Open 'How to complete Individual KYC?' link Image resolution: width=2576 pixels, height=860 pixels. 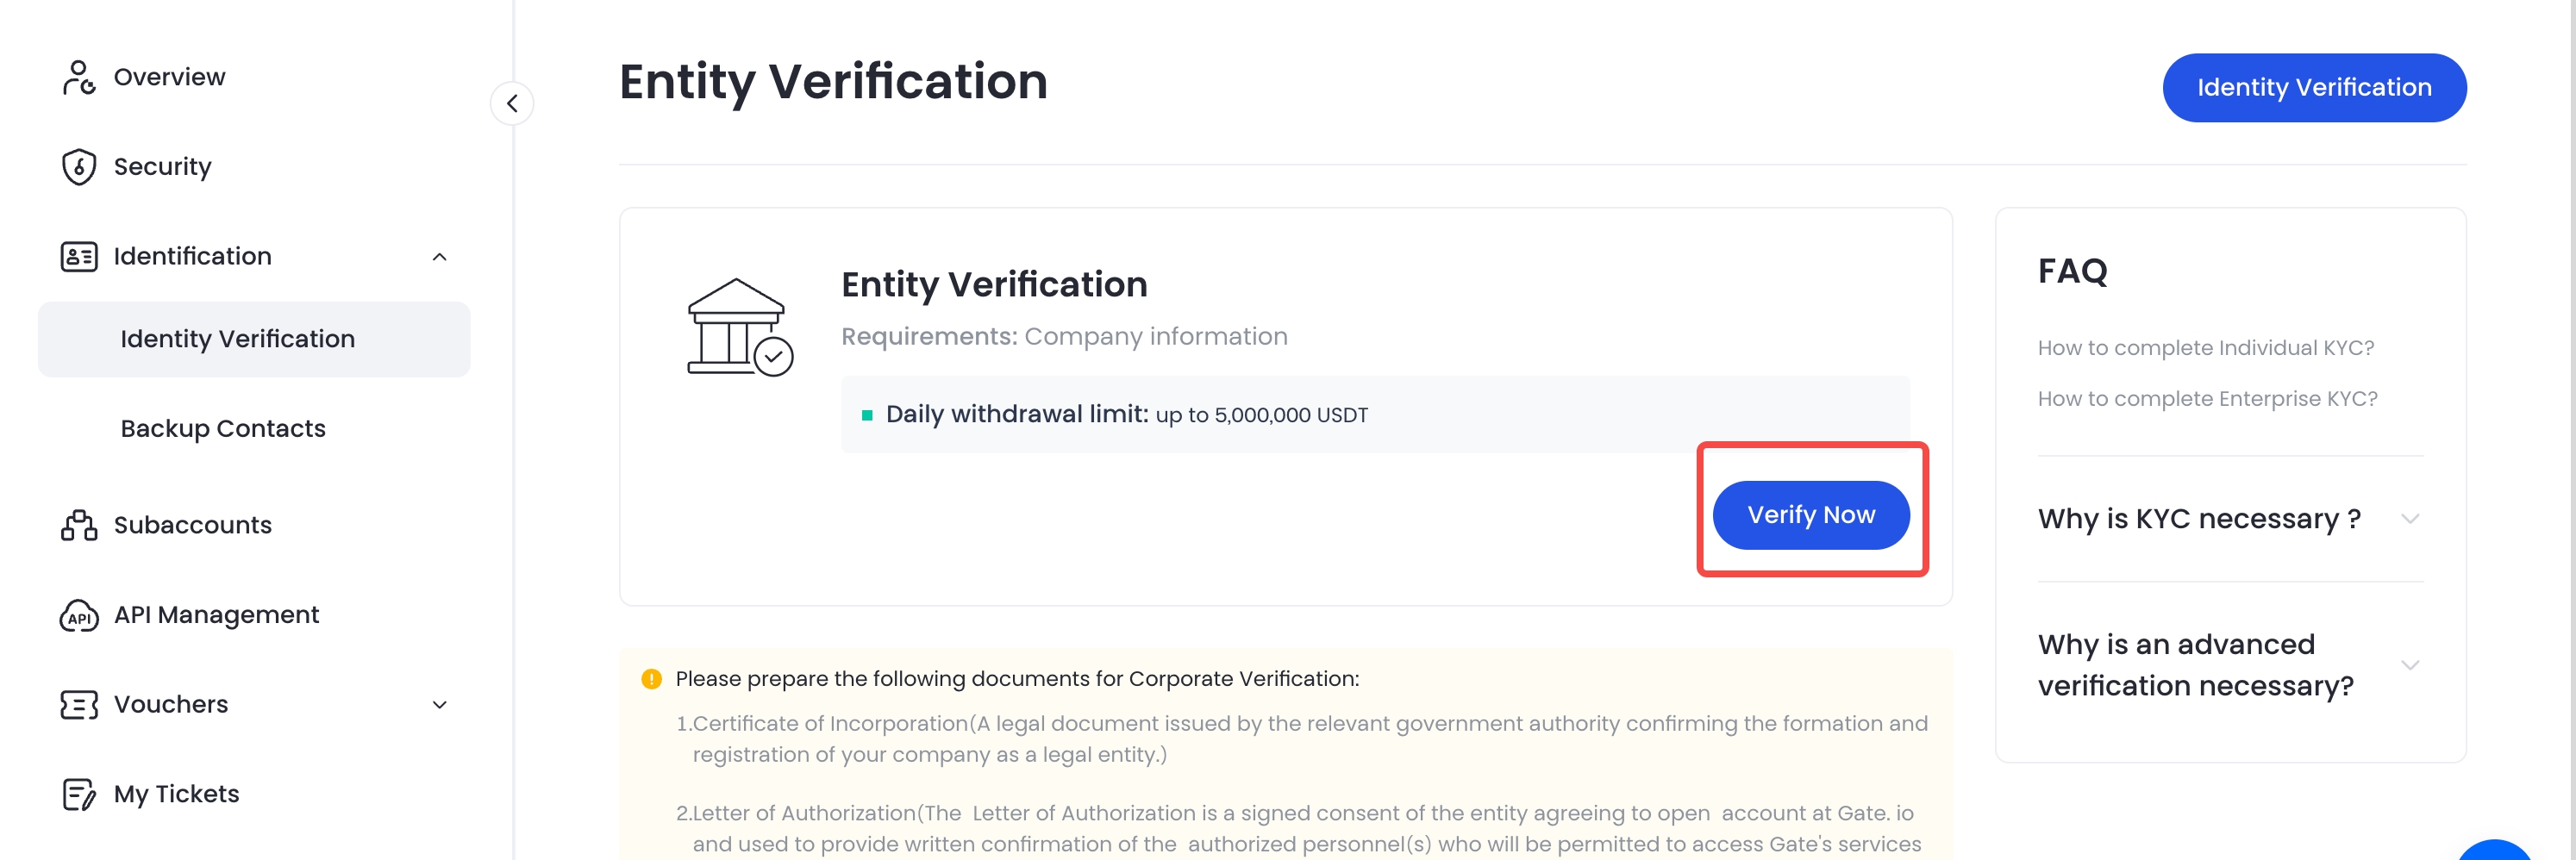pyautogui.click(x=2205, y=348)
